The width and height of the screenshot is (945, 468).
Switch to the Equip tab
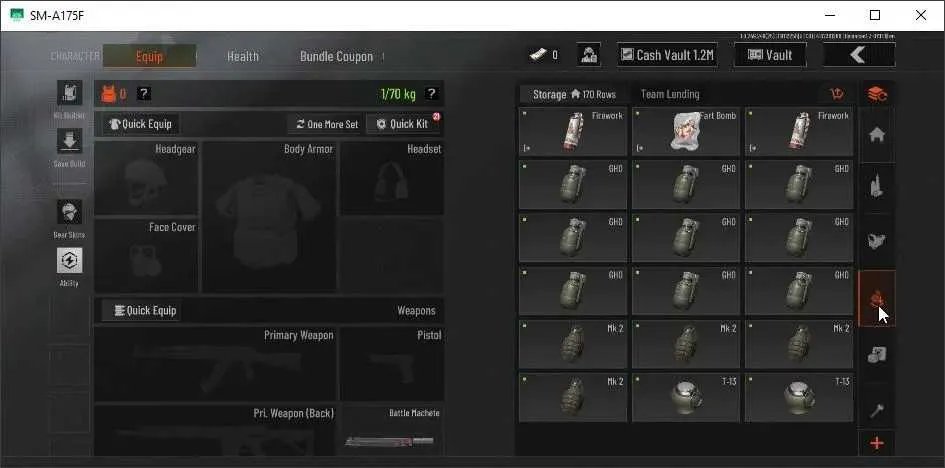[x=149, y=56]
